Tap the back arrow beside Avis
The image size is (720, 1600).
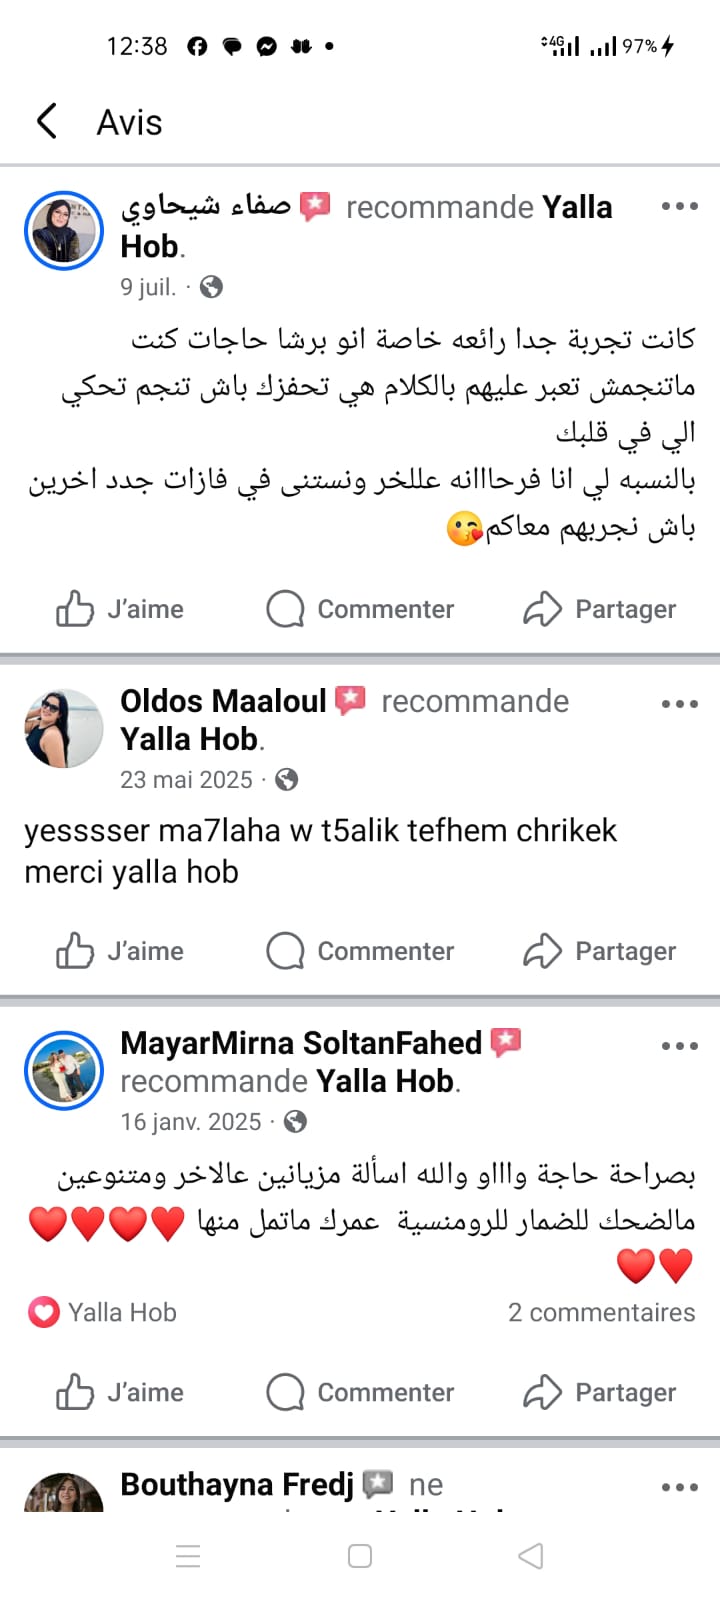(46, 122)
